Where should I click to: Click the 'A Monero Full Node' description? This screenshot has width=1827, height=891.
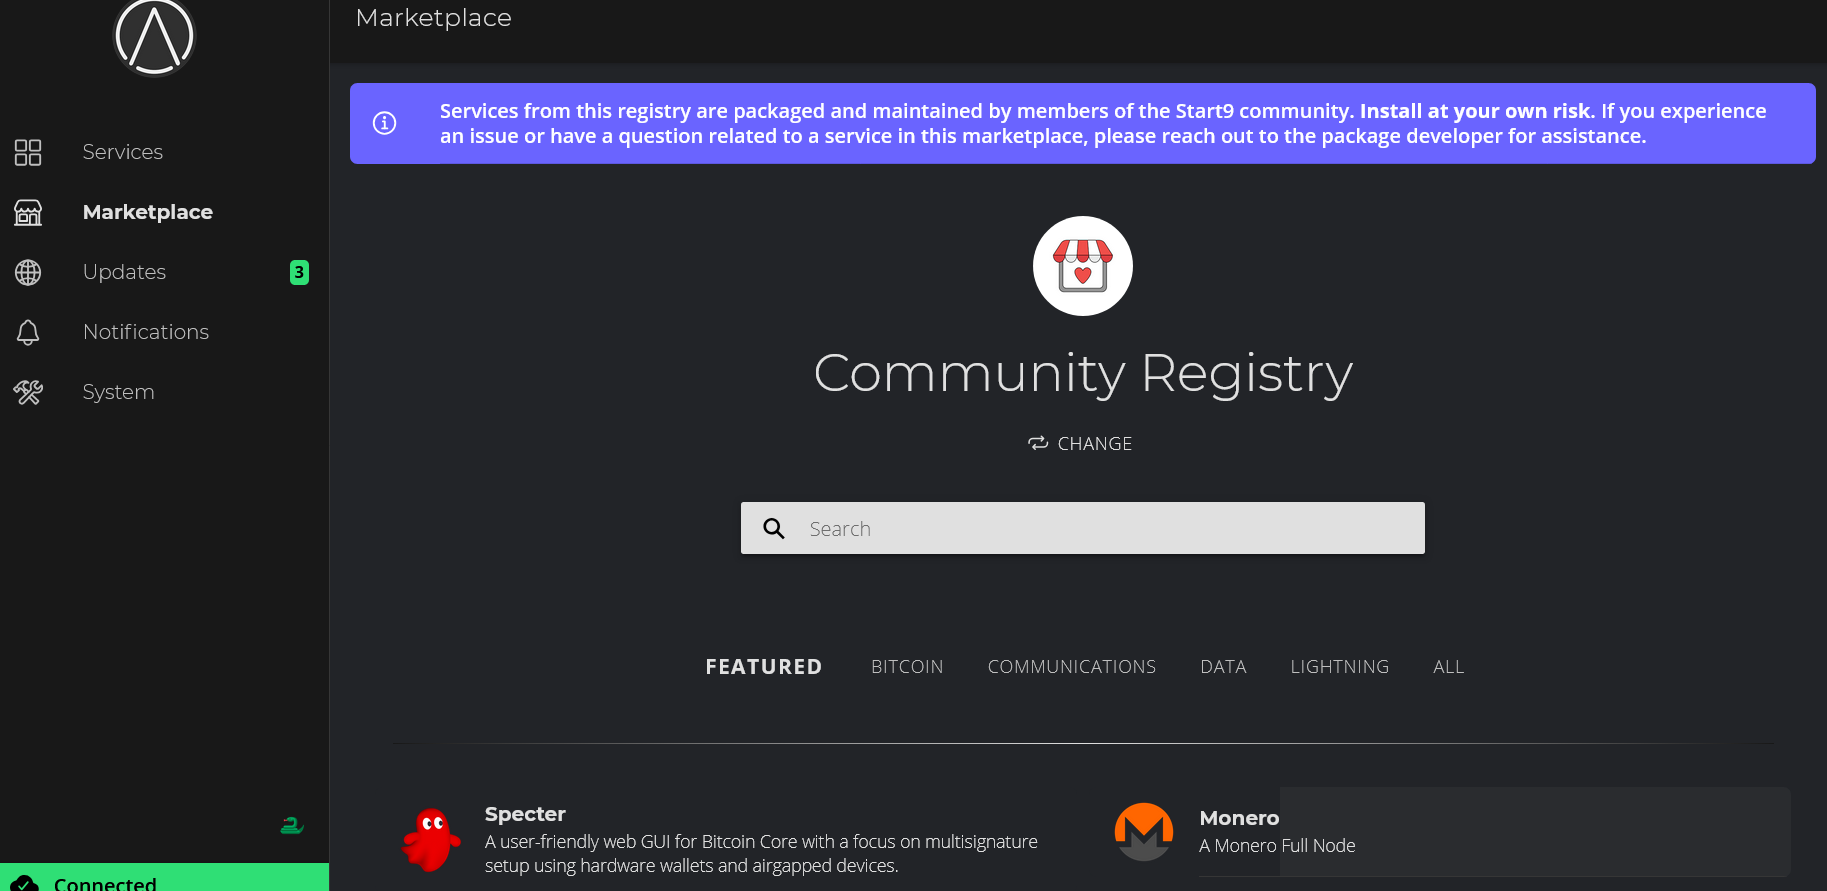coord(1277,846)
